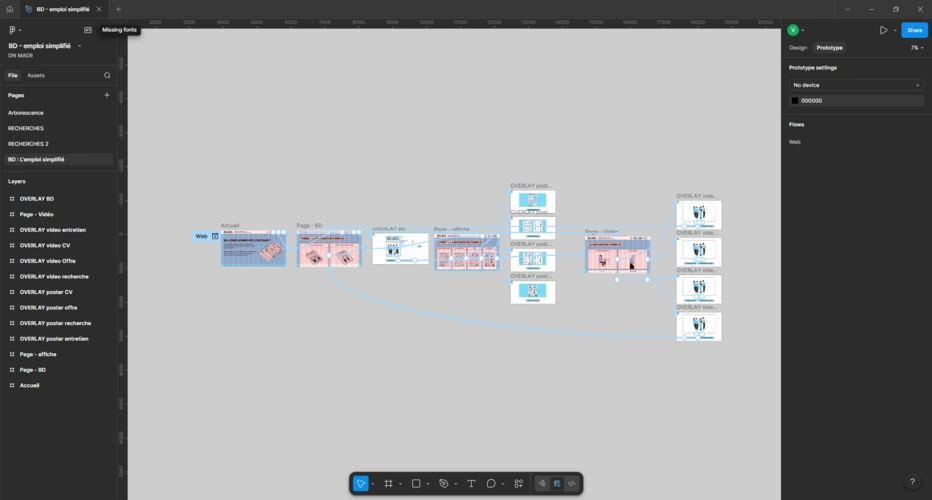The image size is (932, 500).
Task: Click the search icon in left panel
Action: [x=107, y=75]
